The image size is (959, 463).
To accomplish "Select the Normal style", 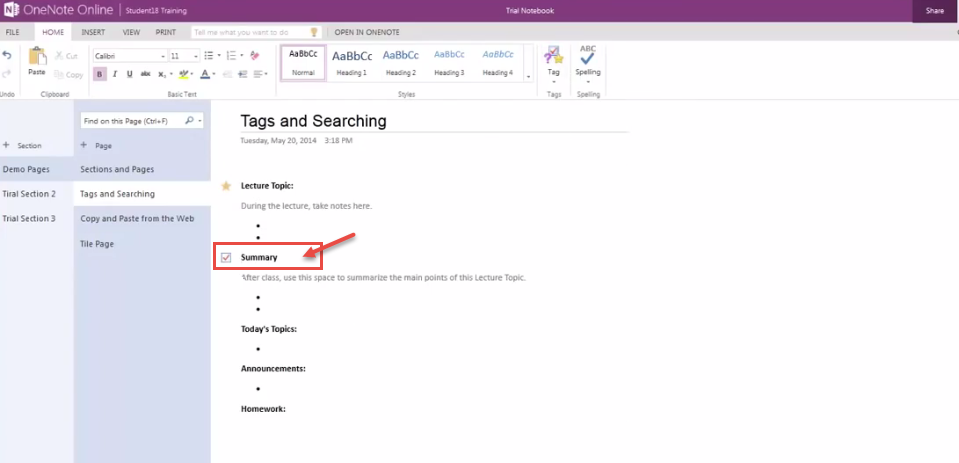I will pyautogui.click(x=303, y=63).
